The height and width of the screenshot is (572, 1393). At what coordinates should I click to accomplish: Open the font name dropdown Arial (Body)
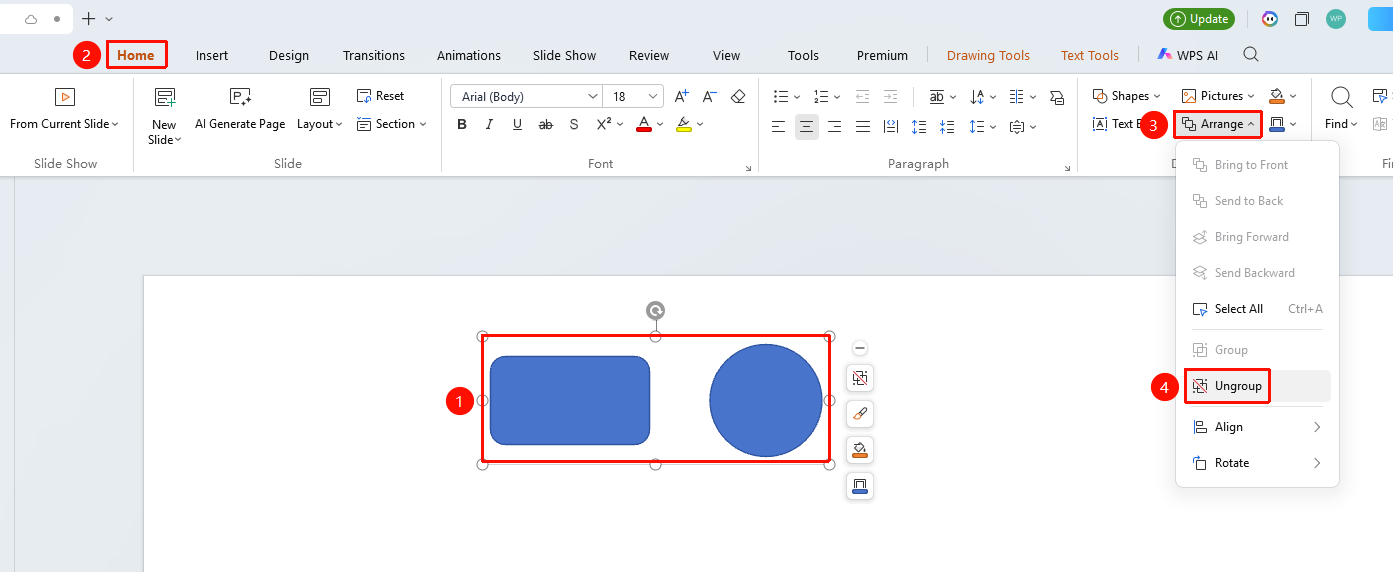(x=593, y=96)
